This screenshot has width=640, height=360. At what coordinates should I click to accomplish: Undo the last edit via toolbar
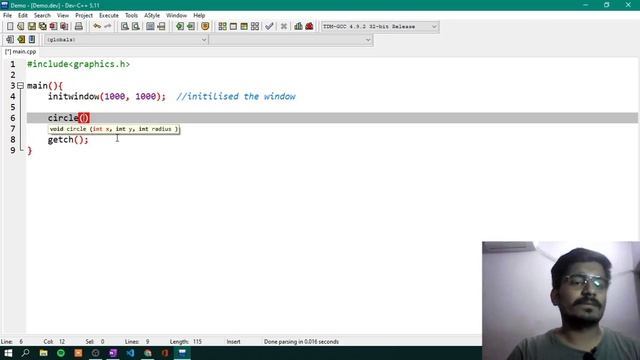pyautogui.click(x=97, y=27)
